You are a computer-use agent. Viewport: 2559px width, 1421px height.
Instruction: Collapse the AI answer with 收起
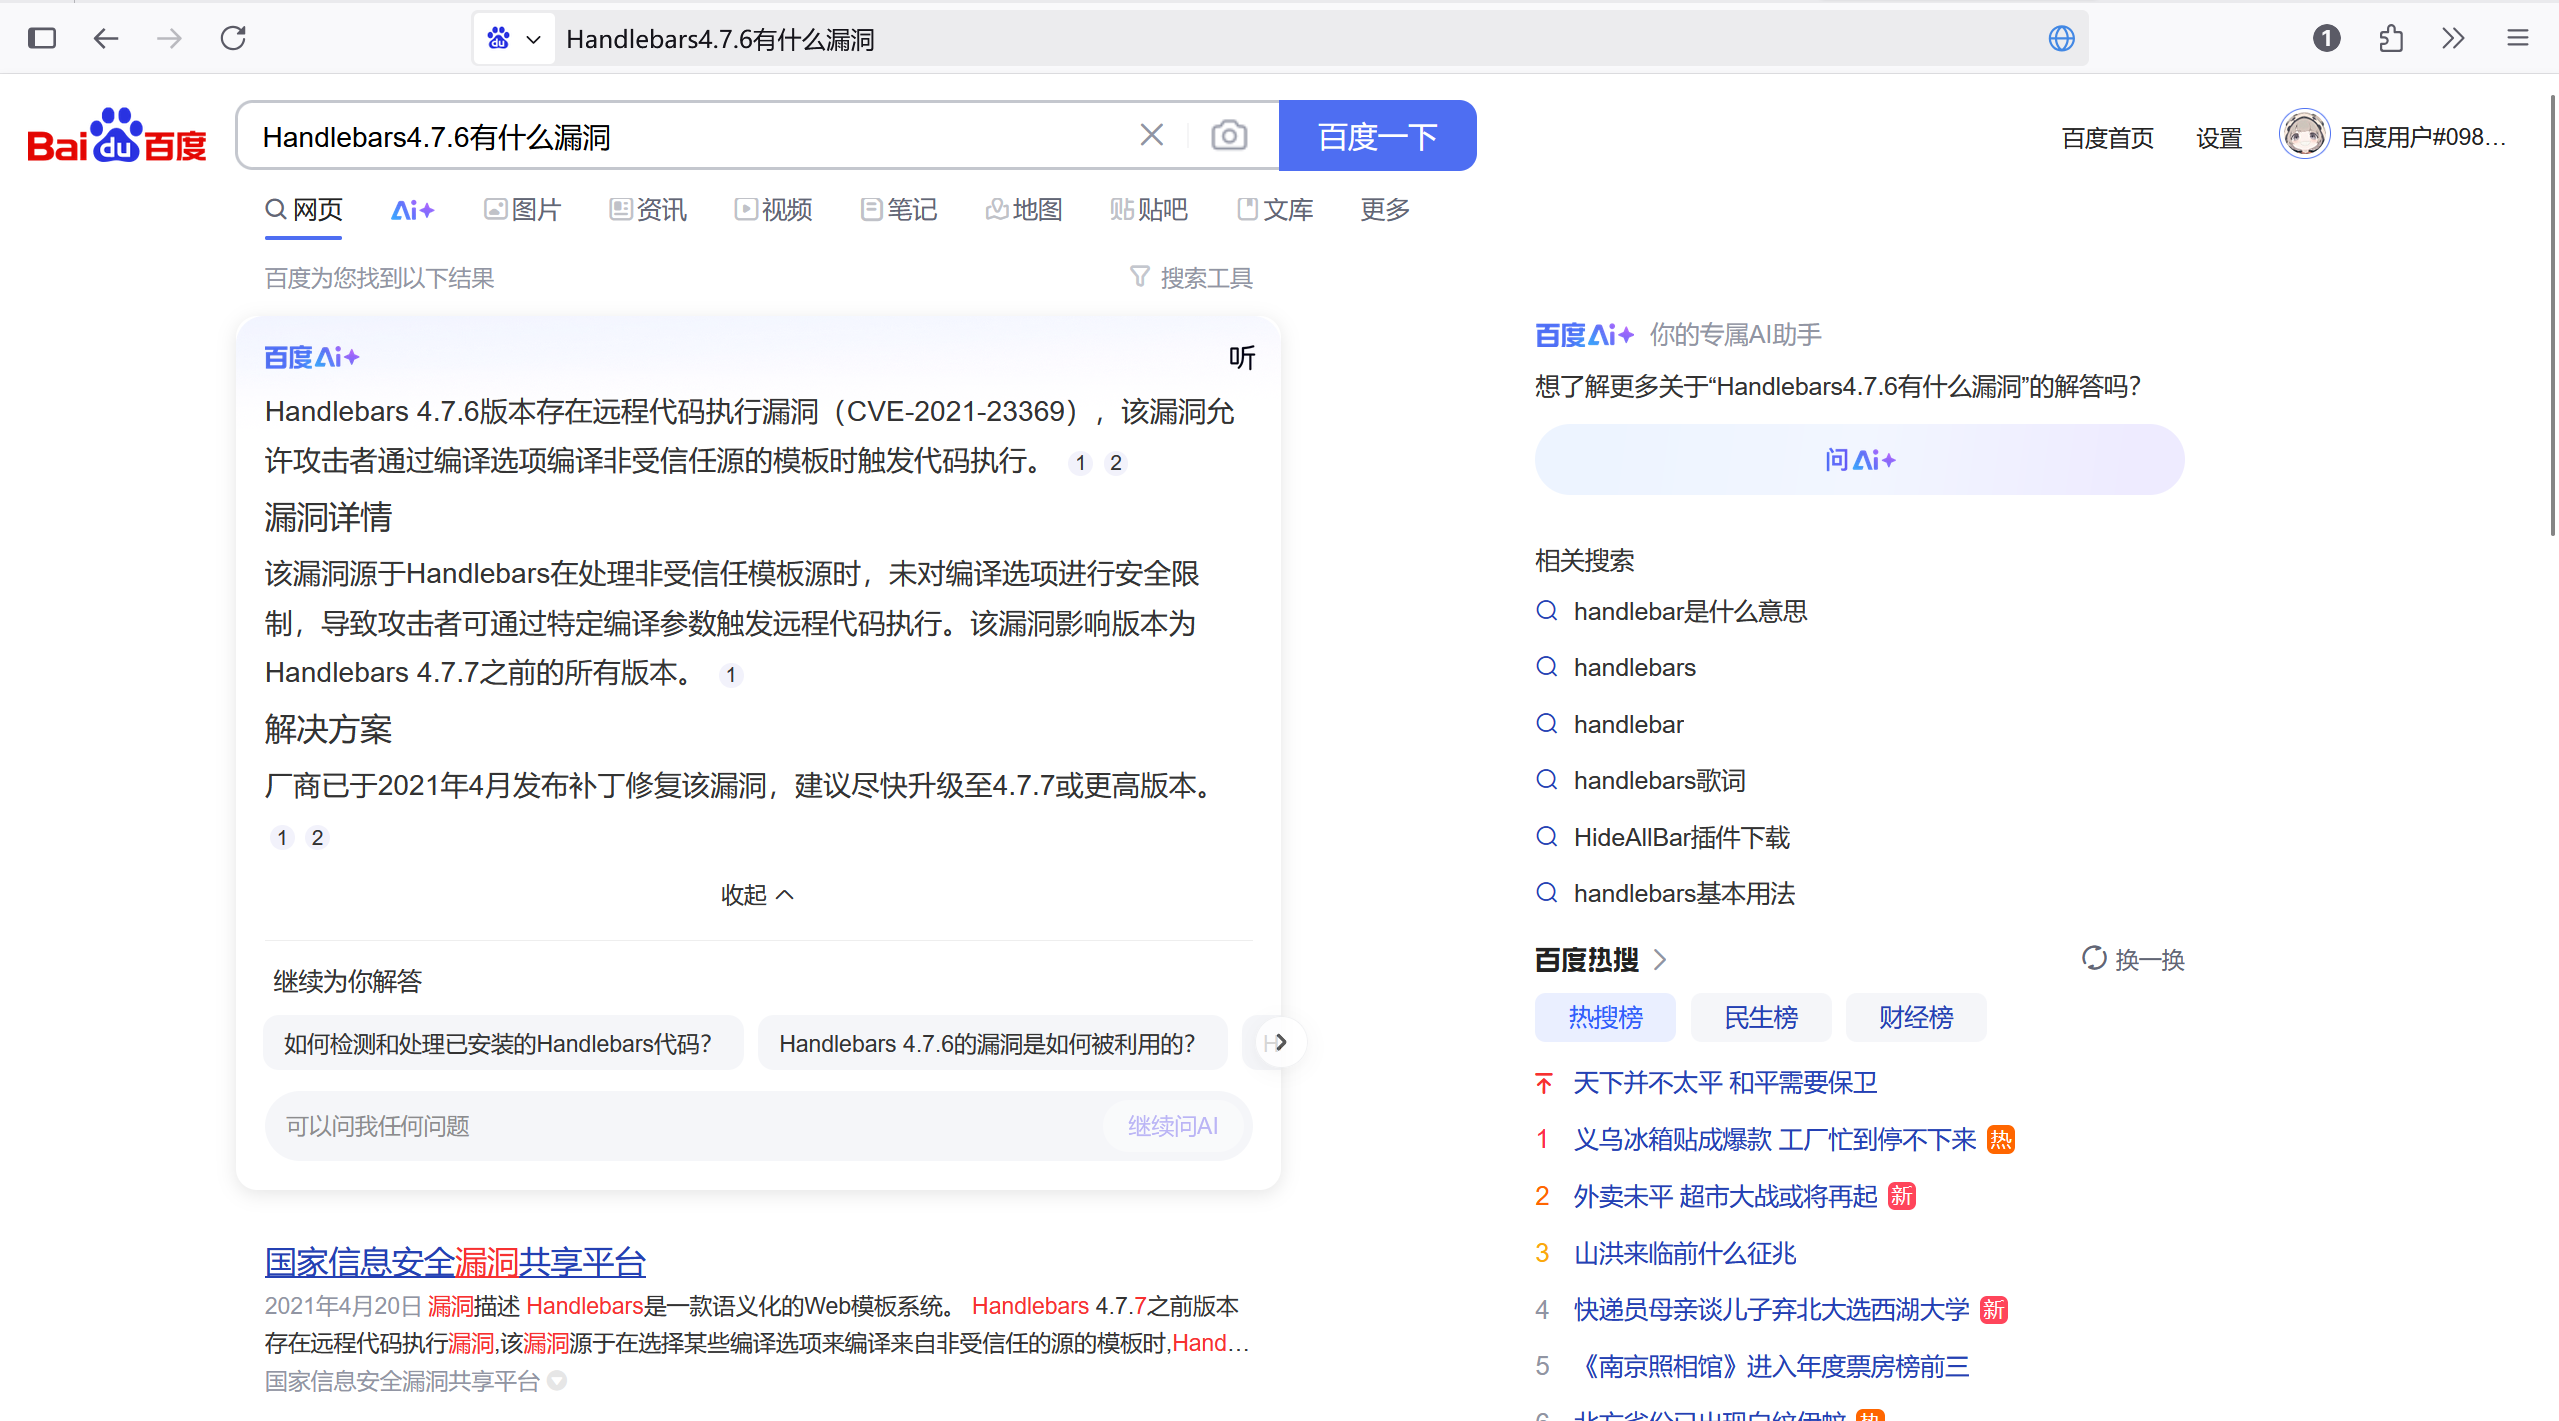(757, 895)
